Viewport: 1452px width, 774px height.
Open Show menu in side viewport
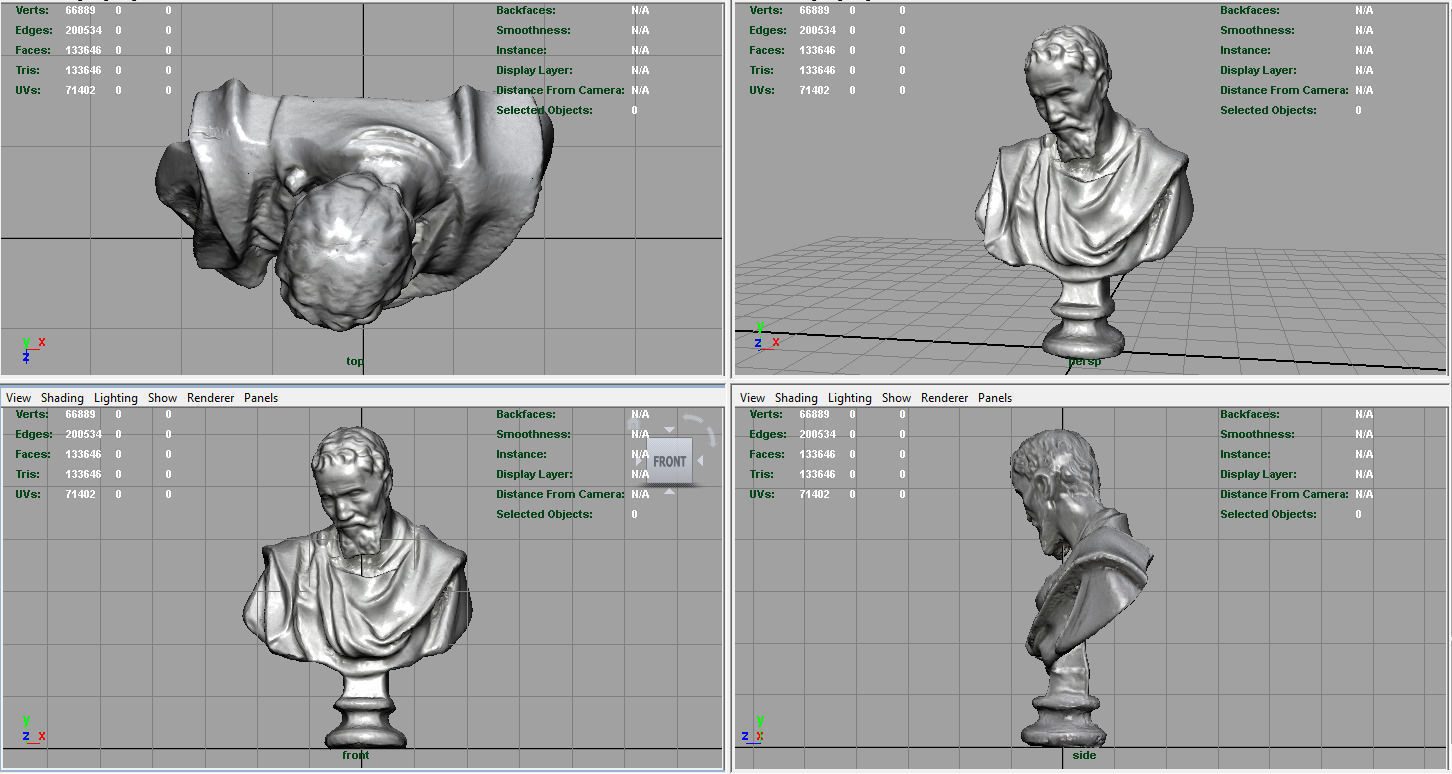point(896,398)
